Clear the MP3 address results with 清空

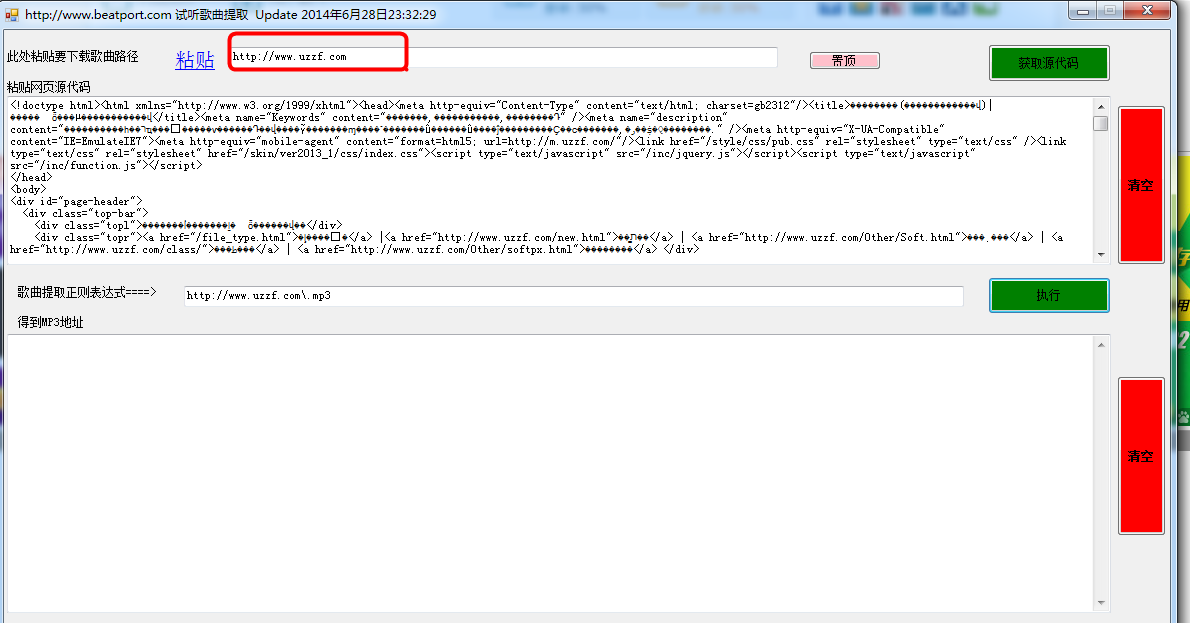tap(1141, 456)
